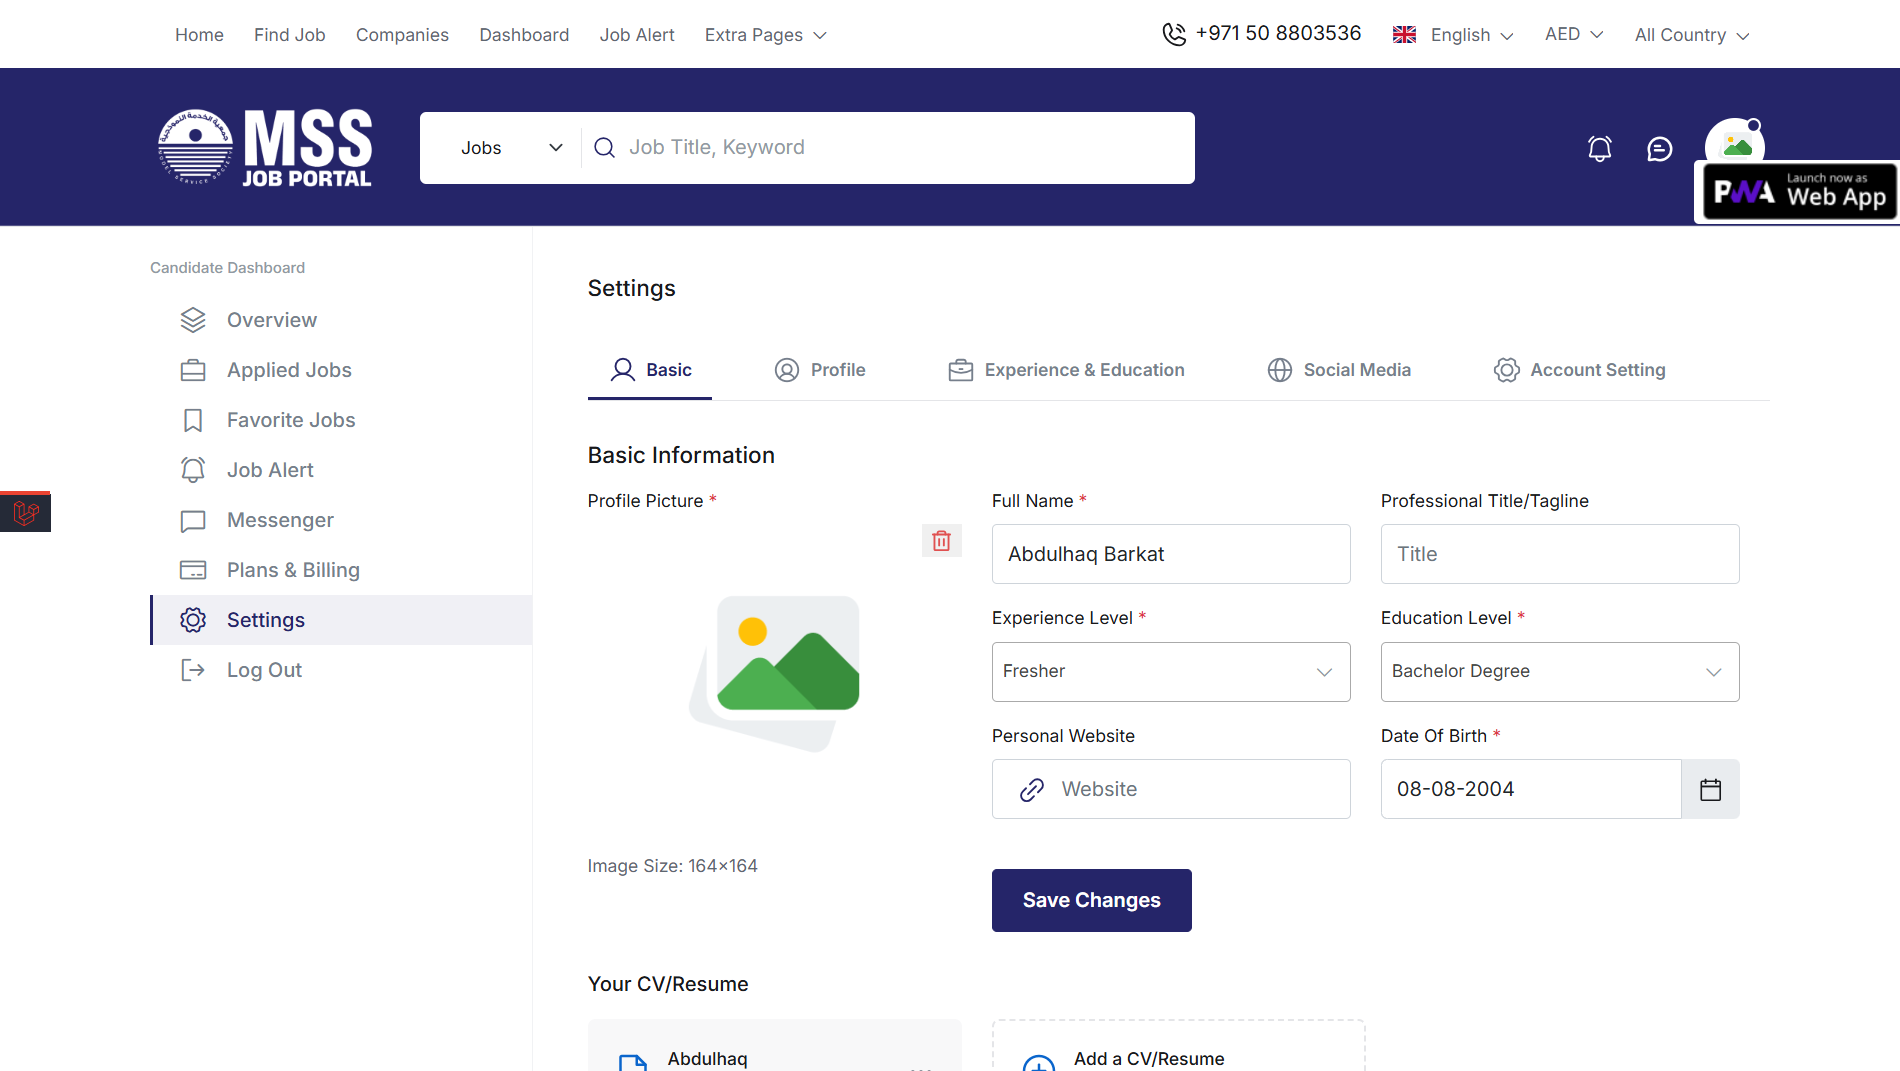
Task: Open the chat messages icon in header
Action: pyautogui.click(x=1659, y=149)
